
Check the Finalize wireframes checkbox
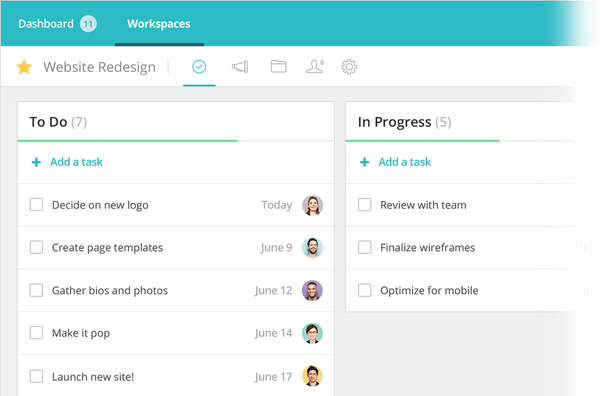pos(365,247)
